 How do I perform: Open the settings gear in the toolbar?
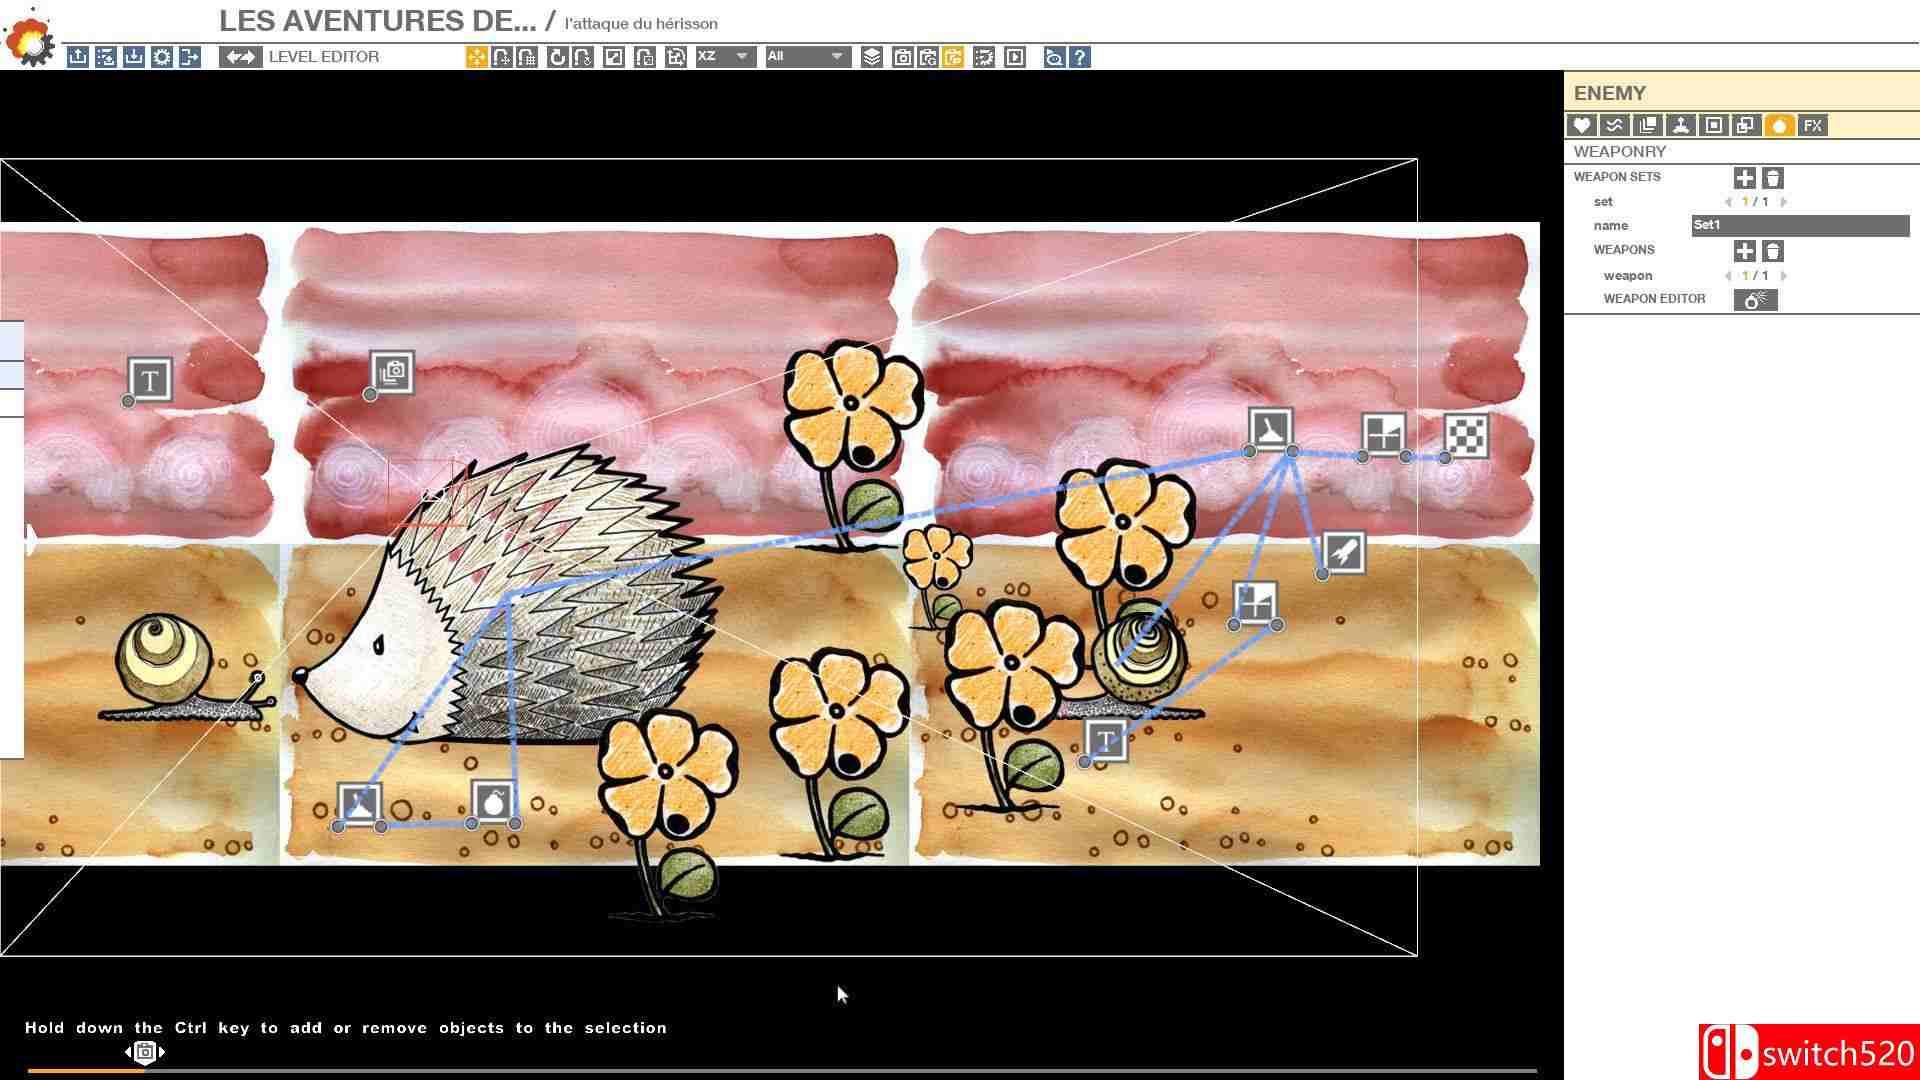pos(162,57)
